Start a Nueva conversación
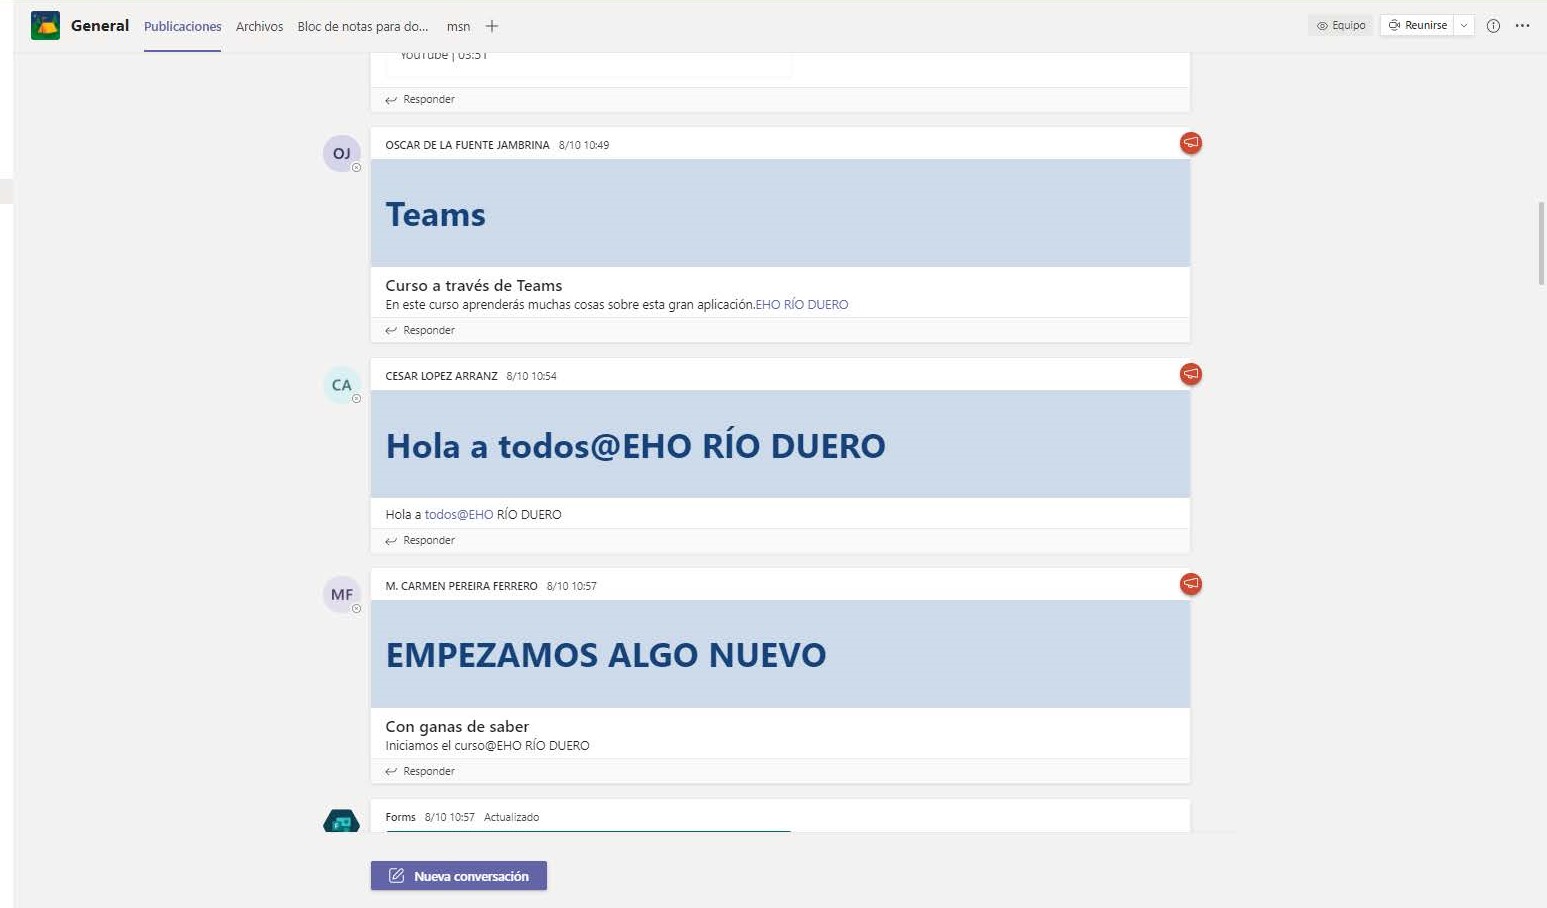Image resolution: width=1547 pixels, height=908 pixels. click(x=459, y=876)
